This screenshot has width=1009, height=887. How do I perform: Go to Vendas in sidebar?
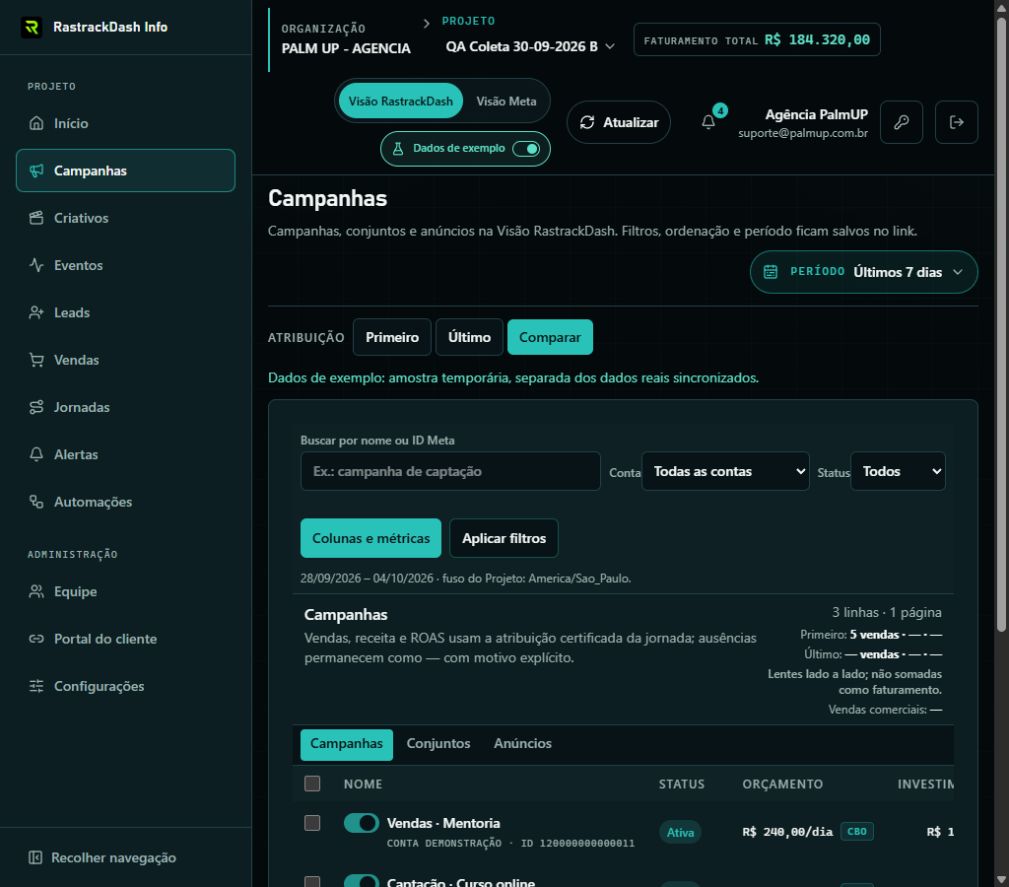(125, 360)
